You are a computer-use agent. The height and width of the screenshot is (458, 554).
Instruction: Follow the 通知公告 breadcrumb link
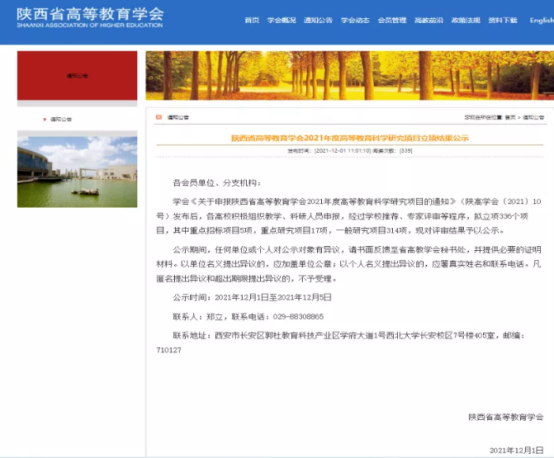pos(534,117)
